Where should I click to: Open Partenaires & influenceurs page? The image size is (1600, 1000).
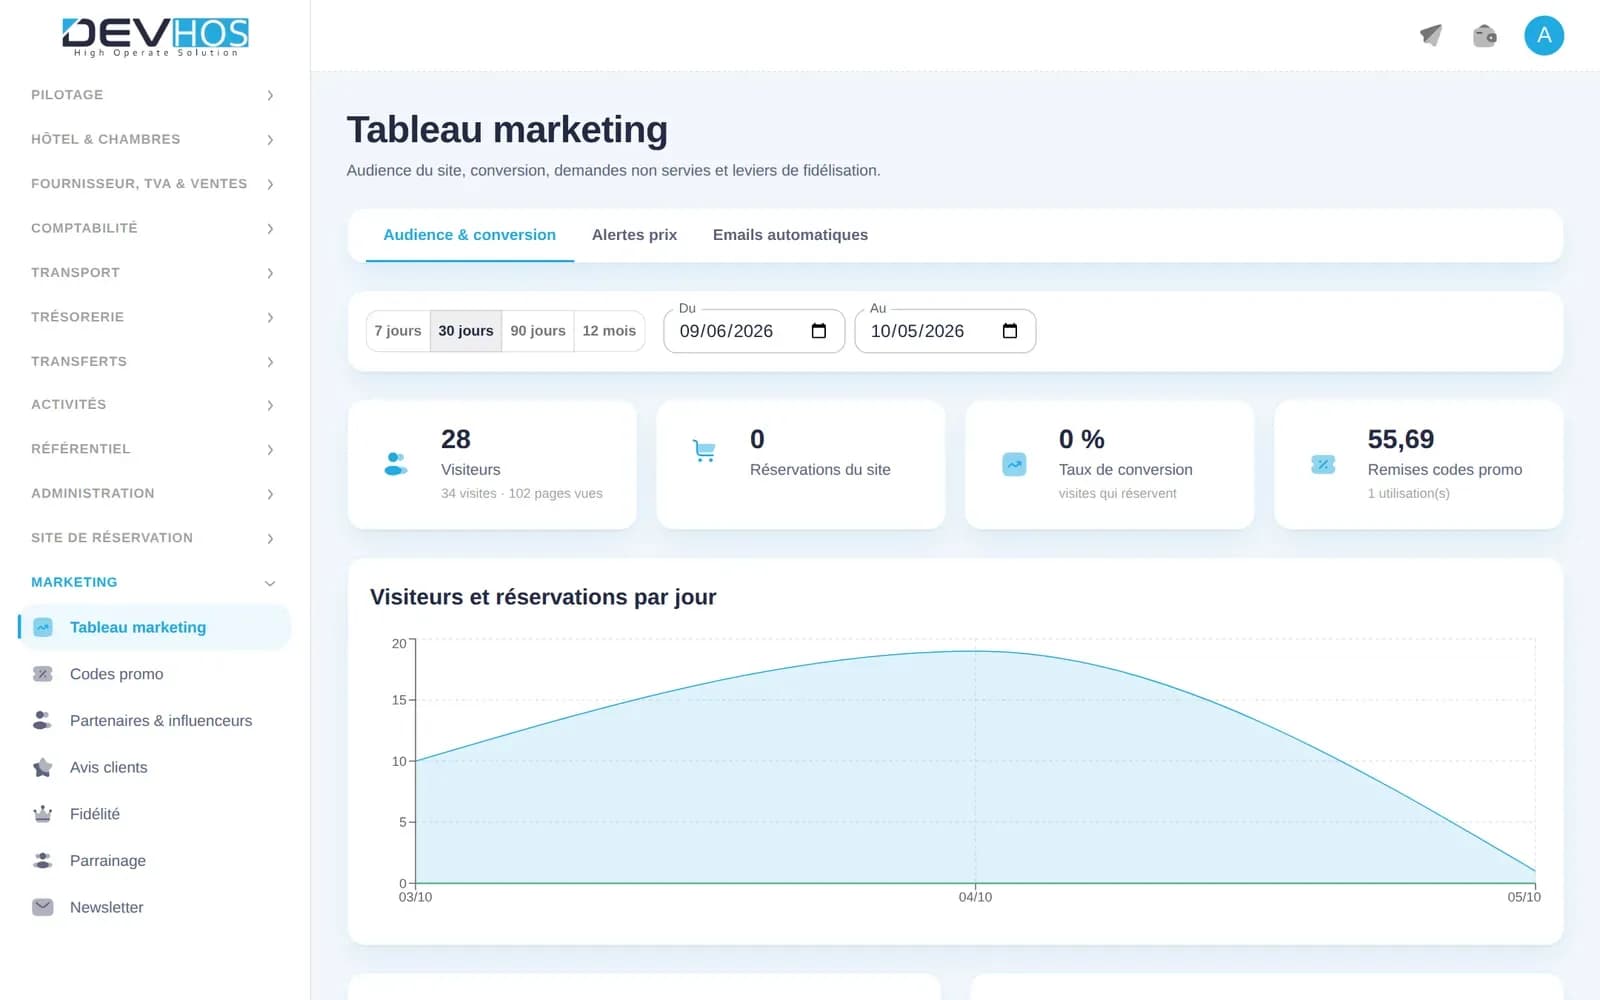pos(155,720)
